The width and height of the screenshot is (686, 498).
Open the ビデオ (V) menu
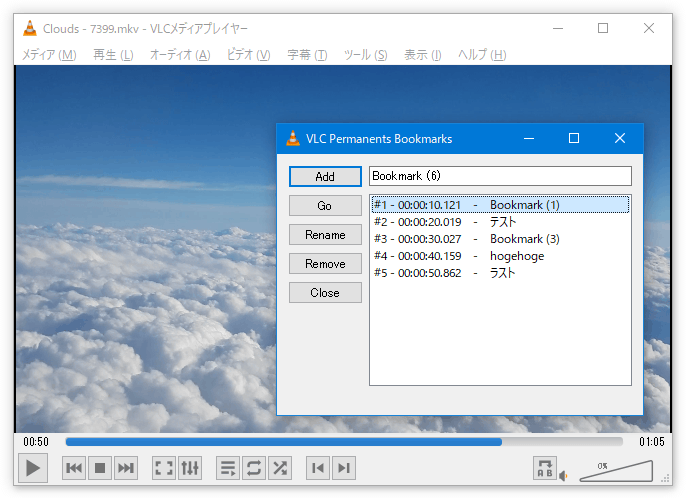click(x=248, y=55)
